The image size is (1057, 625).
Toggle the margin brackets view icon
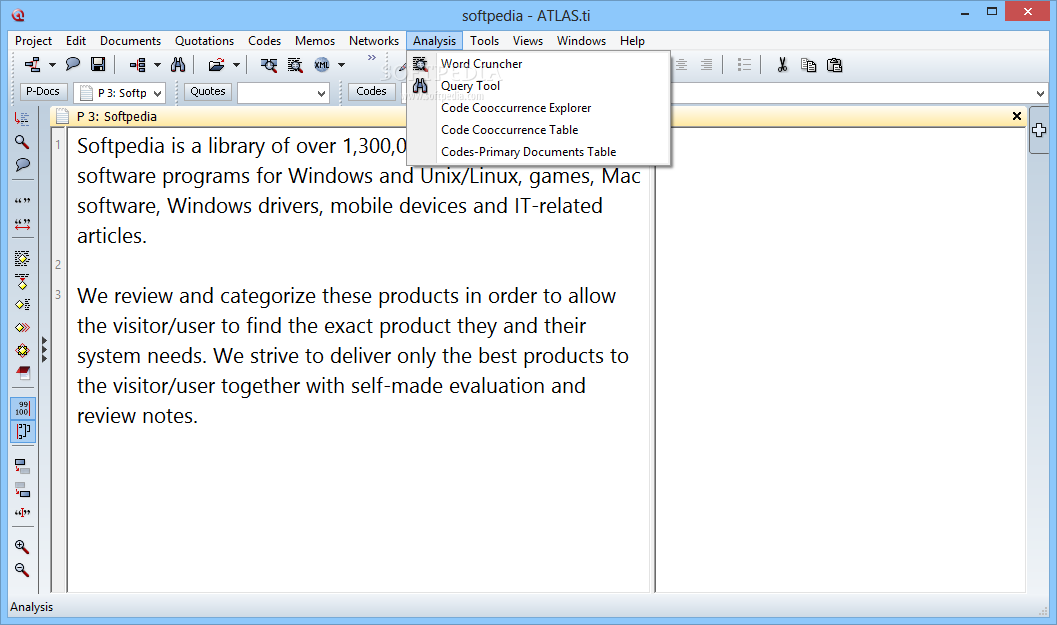pyautogui.click(x=22, y=431)
